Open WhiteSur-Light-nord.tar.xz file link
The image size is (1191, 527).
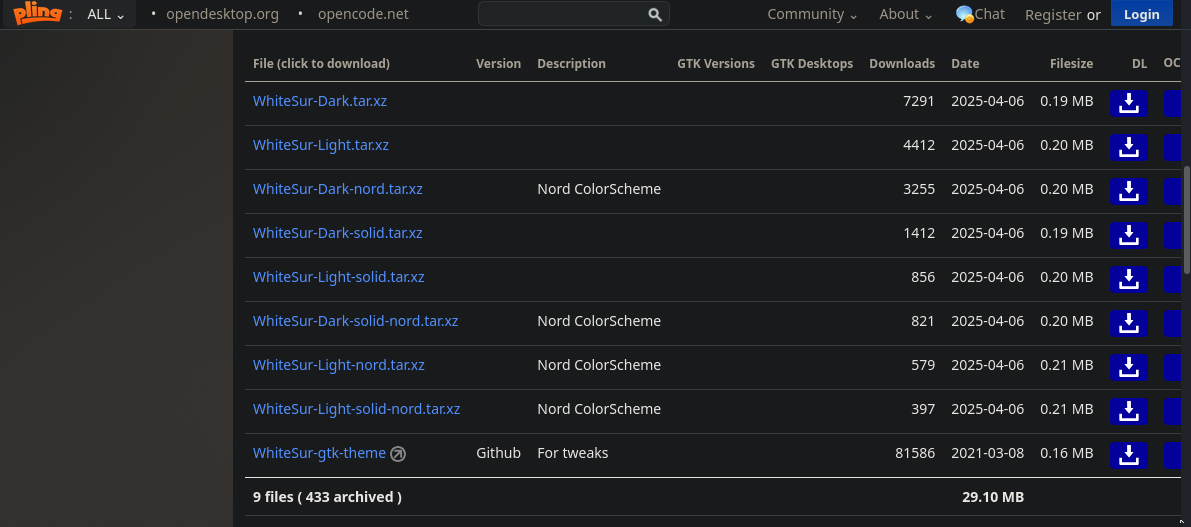[x=339, y=364]
